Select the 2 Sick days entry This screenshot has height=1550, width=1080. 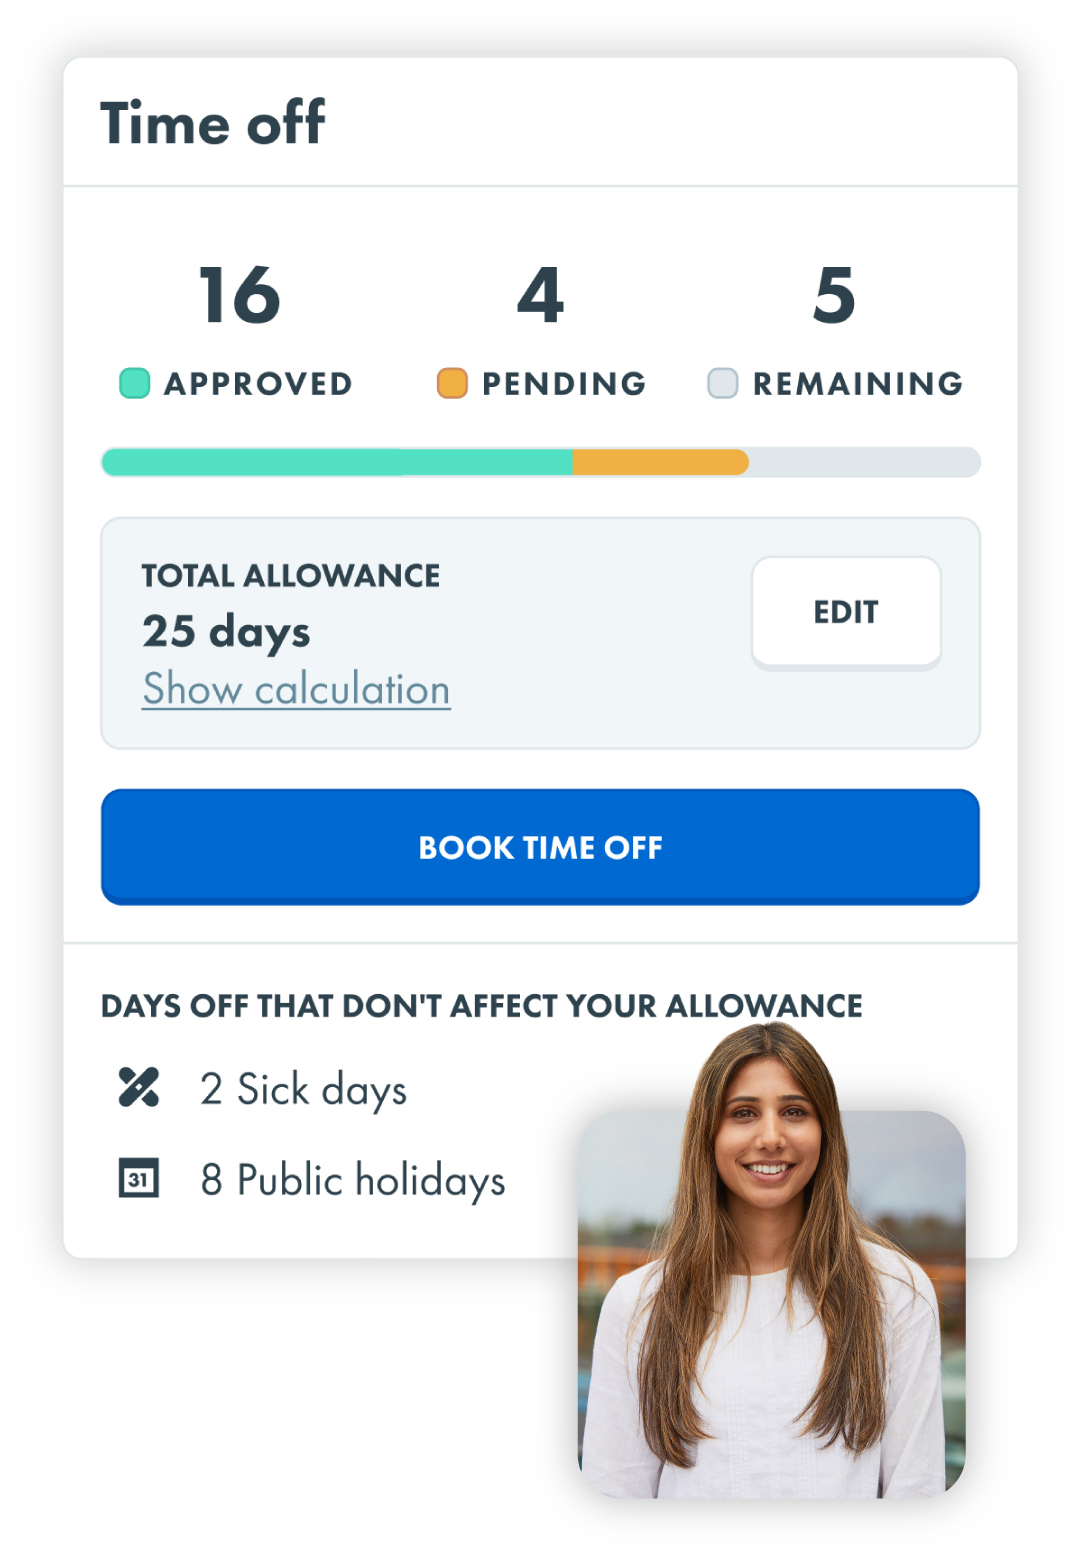click(303, 1089)
